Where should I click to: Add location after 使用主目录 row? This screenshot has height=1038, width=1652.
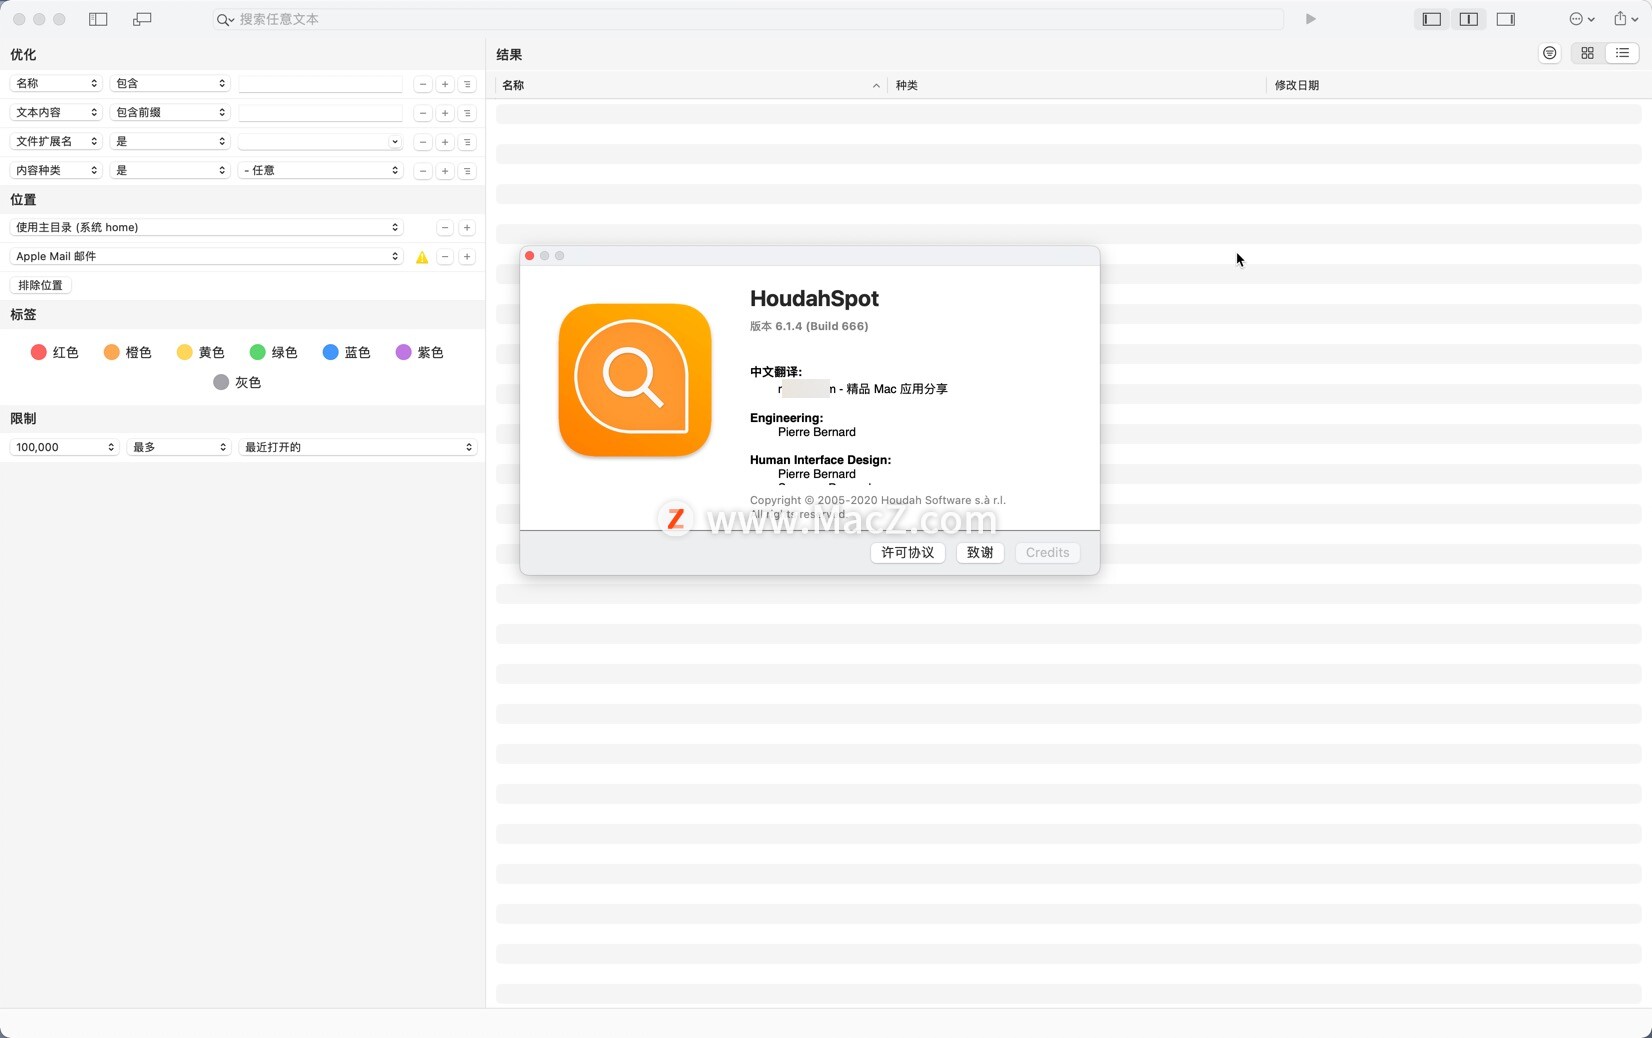click(x=467, y=228)
